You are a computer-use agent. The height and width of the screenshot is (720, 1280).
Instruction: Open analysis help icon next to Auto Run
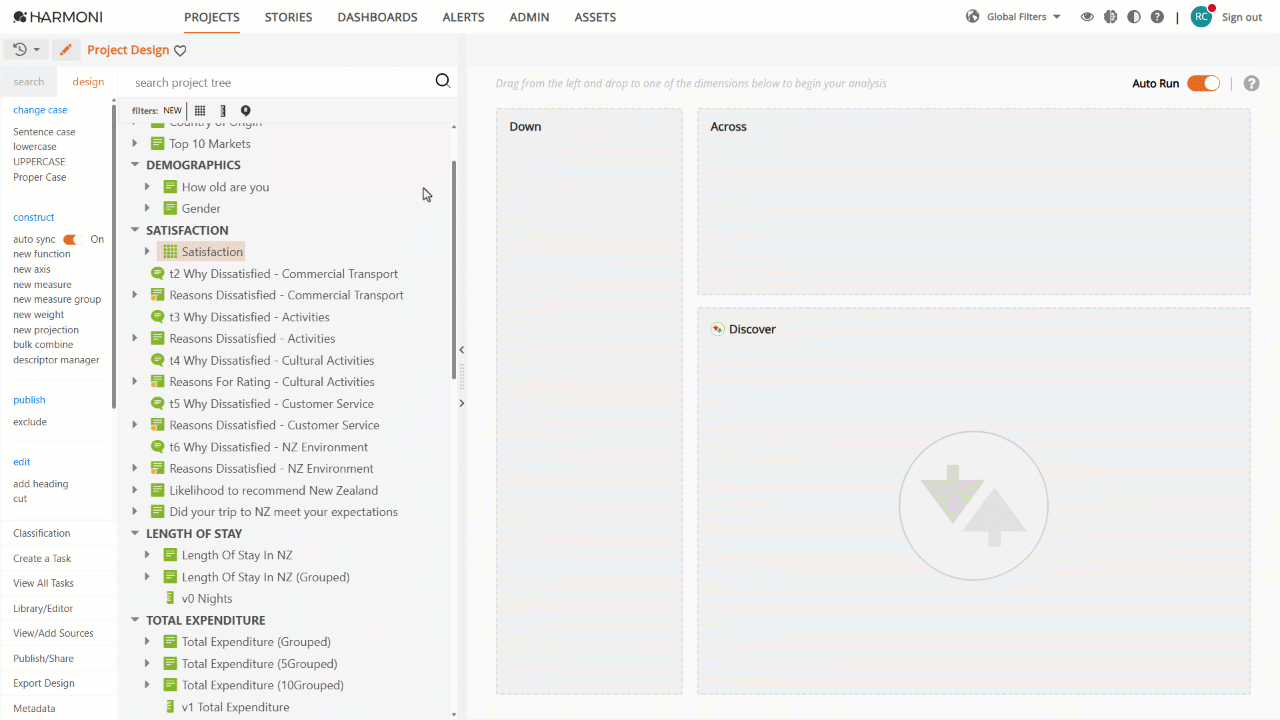(1251, 83)
